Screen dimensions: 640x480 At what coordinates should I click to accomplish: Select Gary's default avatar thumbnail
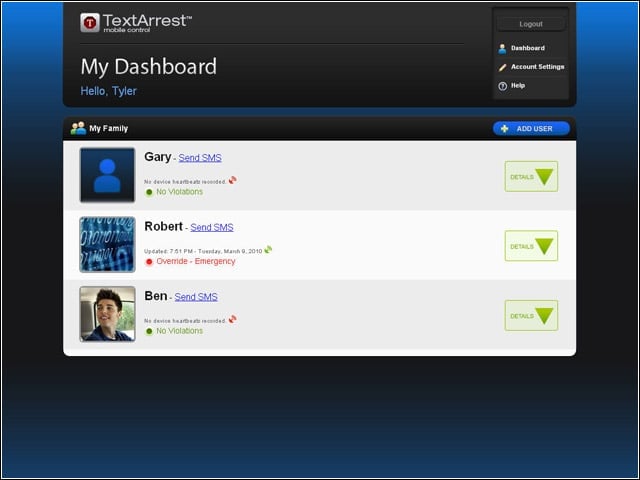[107, 175]
